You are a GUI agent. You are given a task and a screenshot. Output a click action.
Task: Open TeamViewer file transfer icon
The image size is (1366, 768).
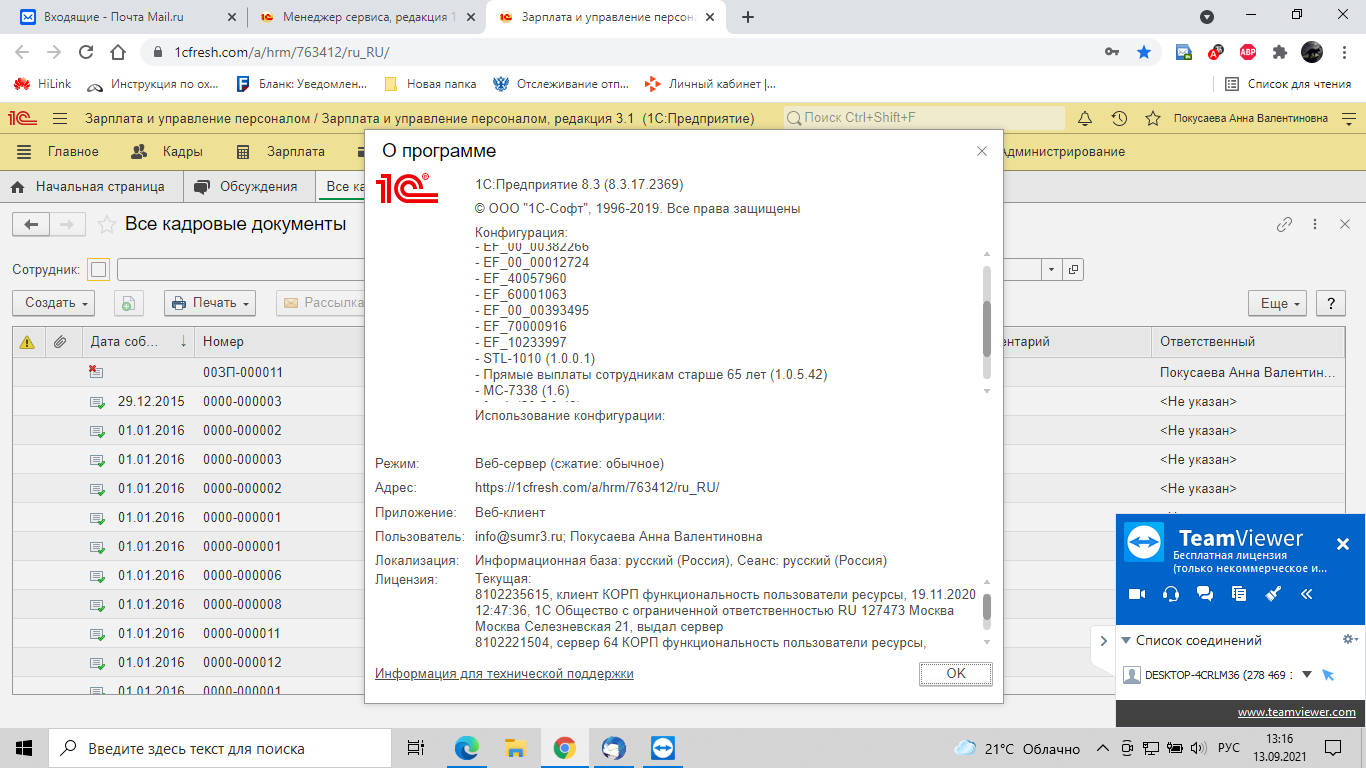click(x=1239, y=594)
